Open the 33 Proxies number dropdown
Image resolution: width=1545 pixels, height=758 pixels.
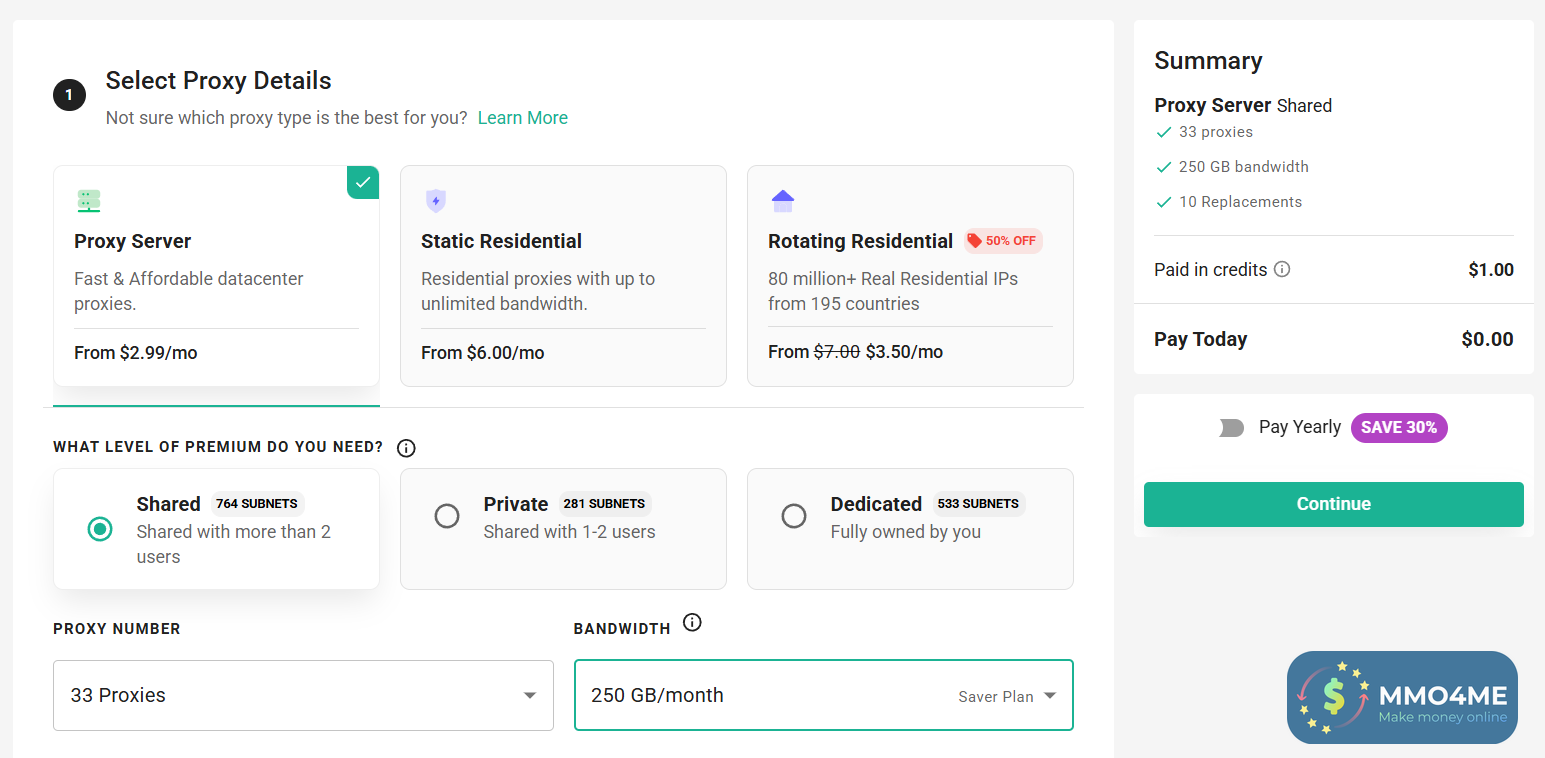[x=303, y=695]
